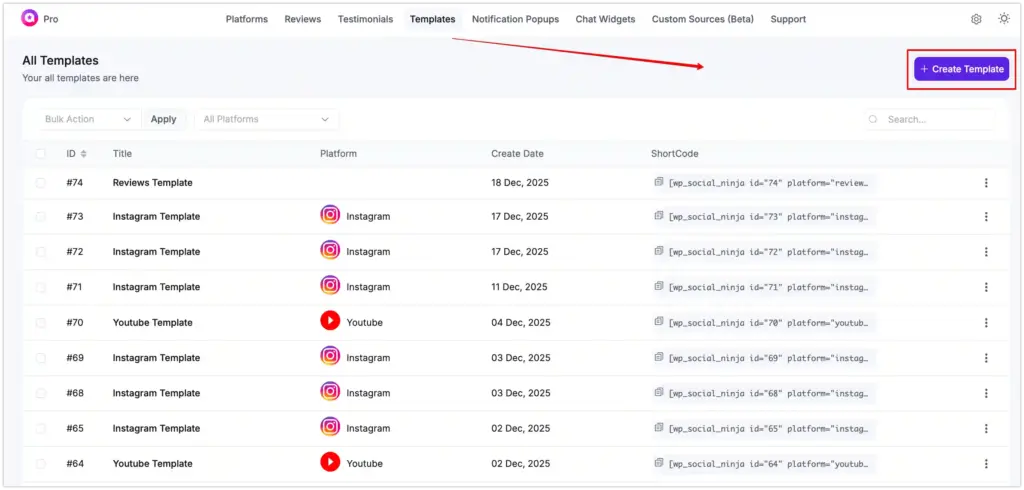Image resolution: width=1024 pixels, height=490 pixels.
Task: Switch to Notification Popups tab
Action: (515, 19)
